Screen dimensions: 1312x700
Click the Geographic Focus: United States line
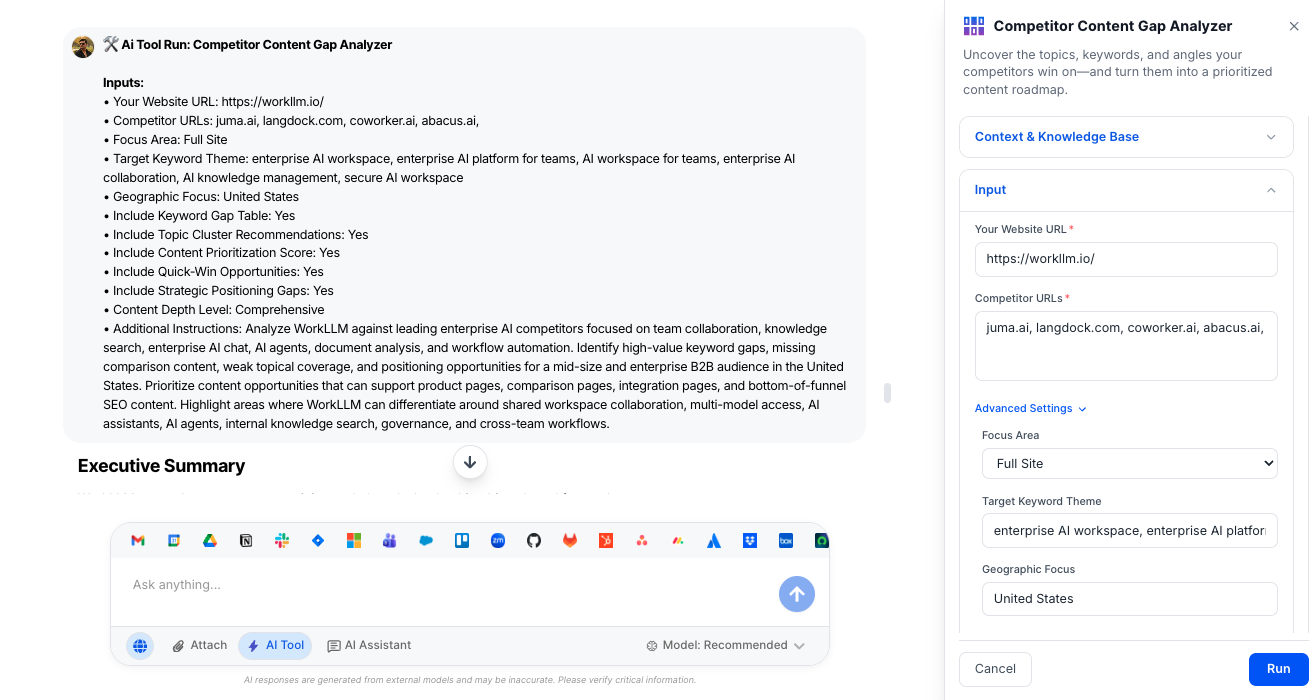coord(201,197)
